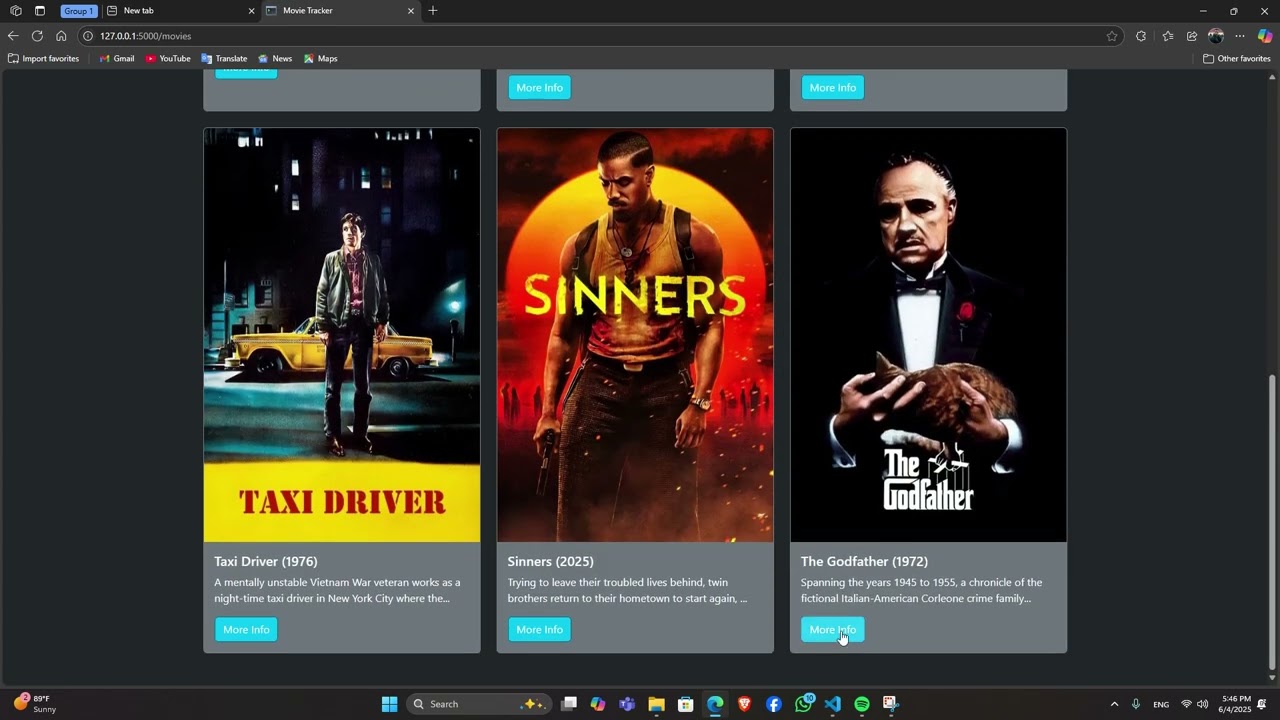Open Visual Studio Code from taskbar
This screenshot has height=720, width=1280.
tap(832, 704)
